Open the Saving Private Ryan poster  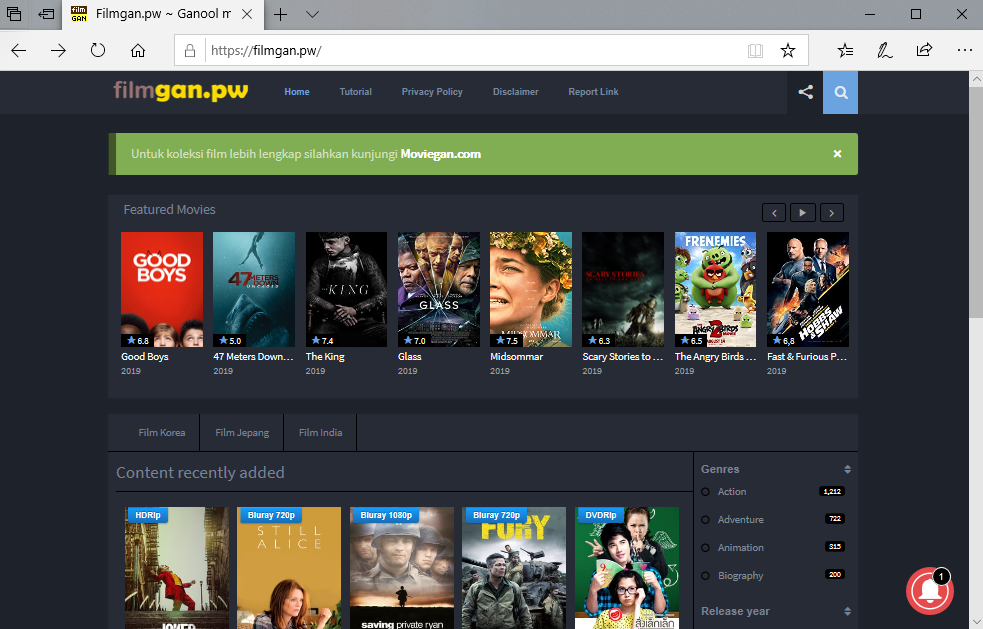coord(402,568)
